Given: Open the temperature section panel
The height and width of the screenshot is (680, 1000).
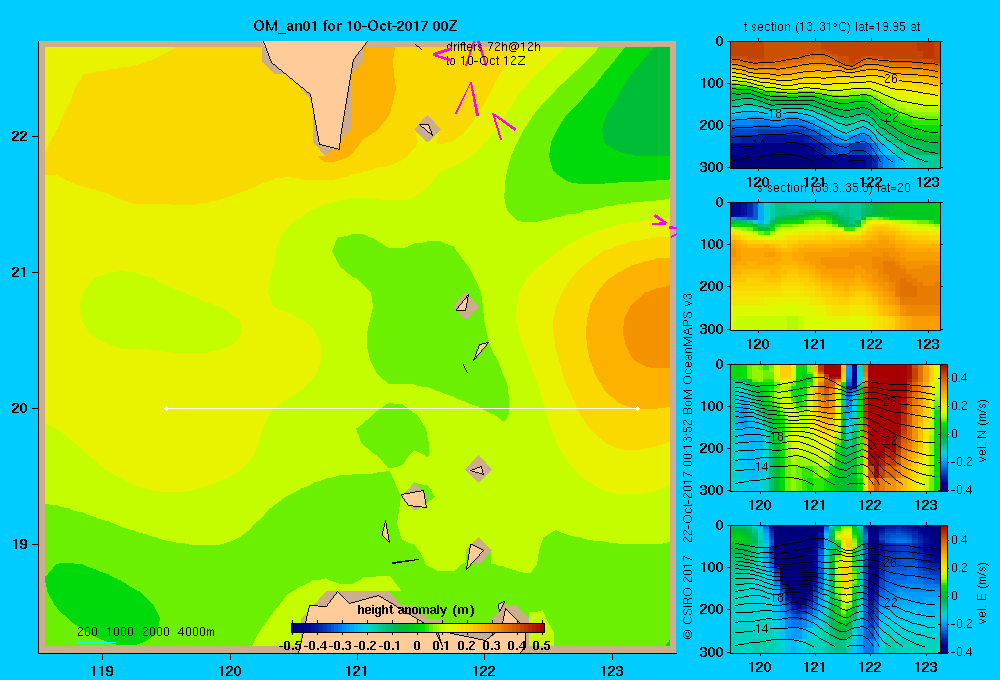Looking at the screenshot, I should coord(835,105).
